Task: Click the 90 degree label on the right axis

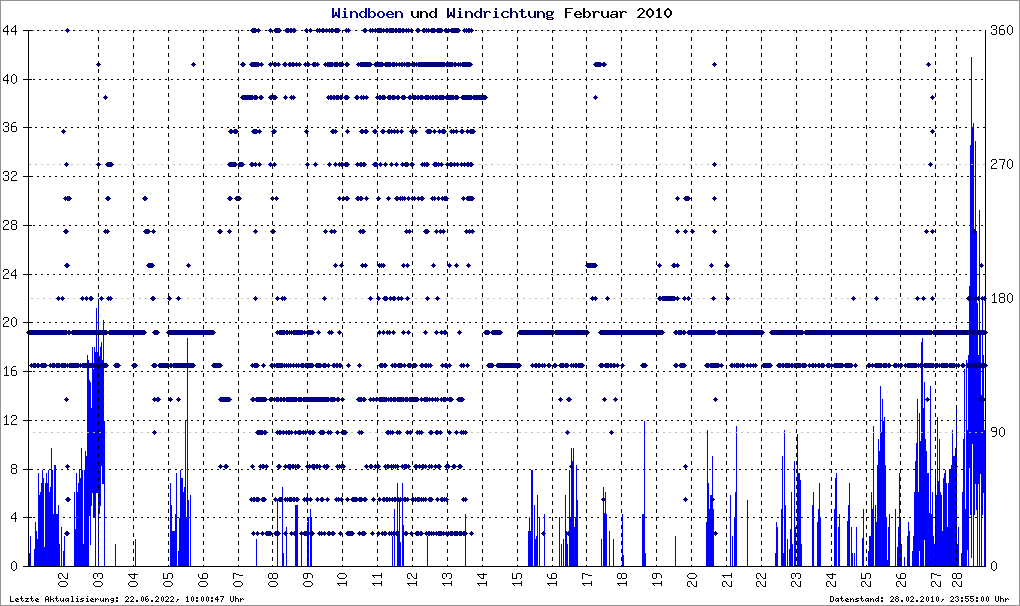Action: [x=1002, y=432]
